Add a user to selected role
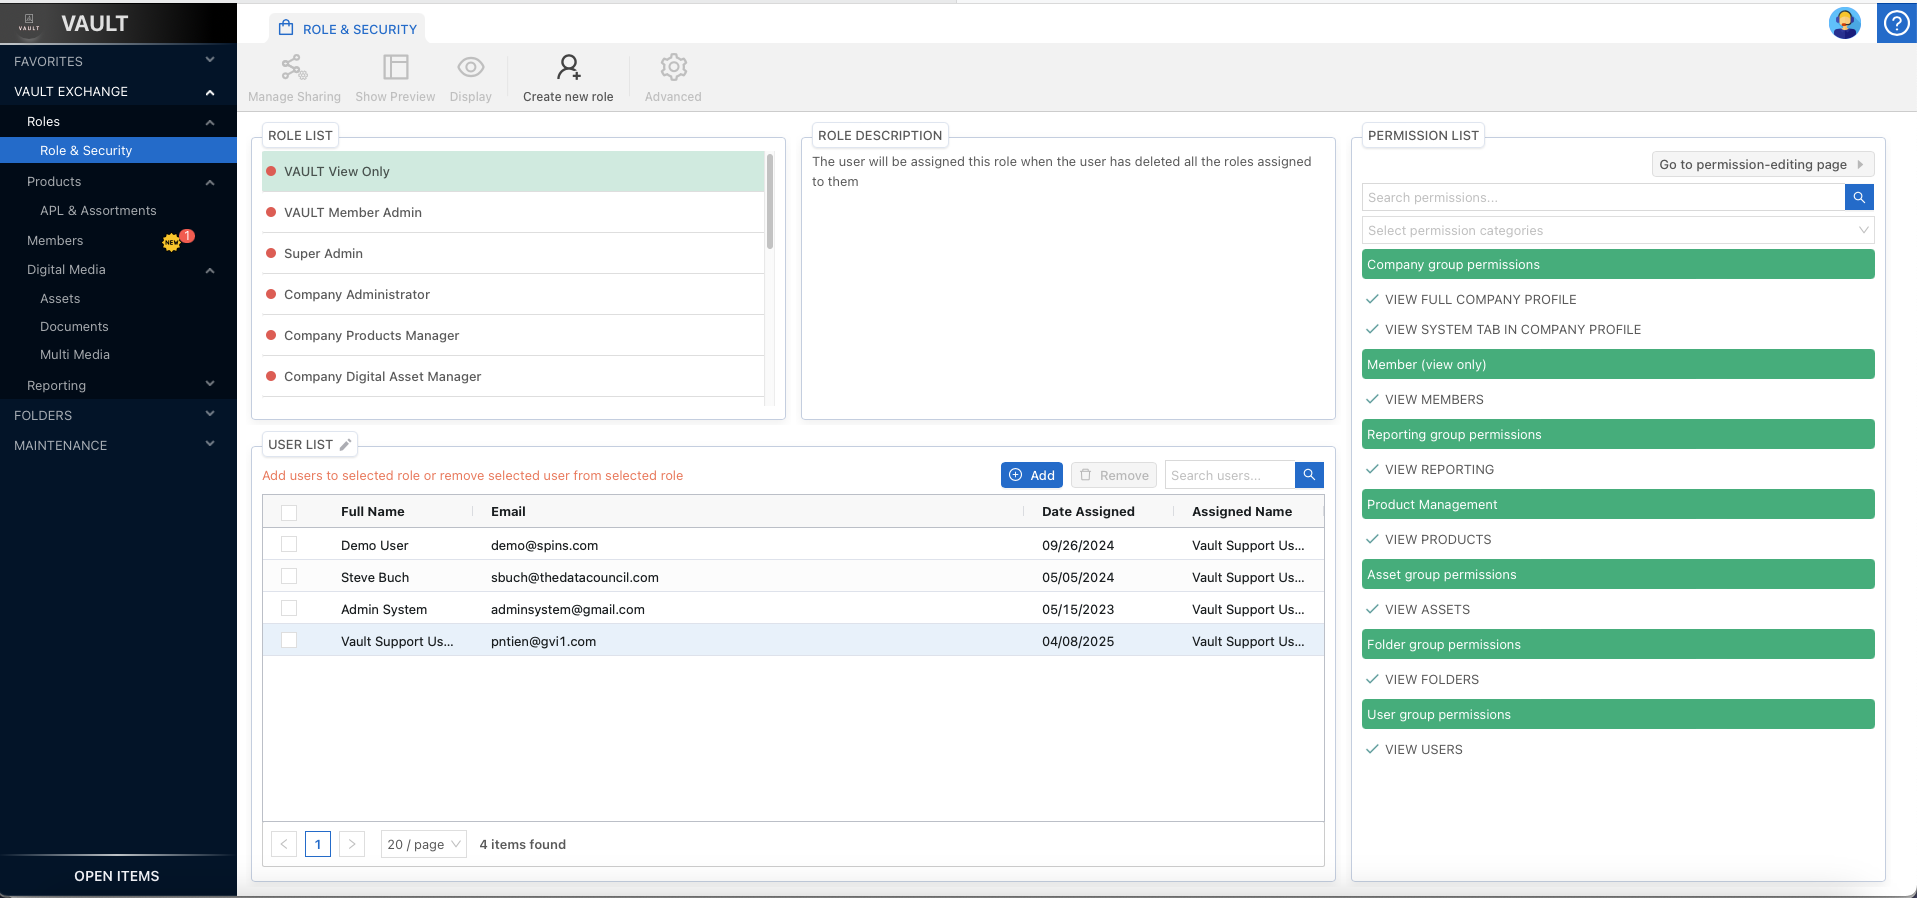 pos(1032,475)
